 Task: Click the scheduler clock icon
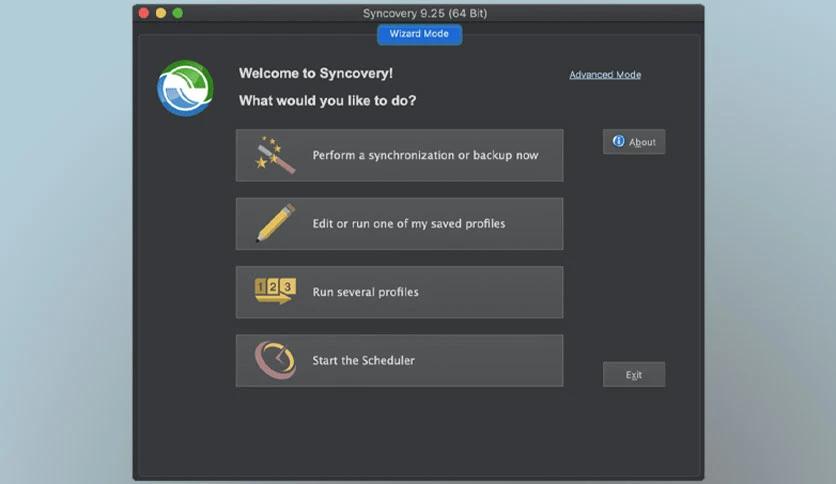pos(275,360)
